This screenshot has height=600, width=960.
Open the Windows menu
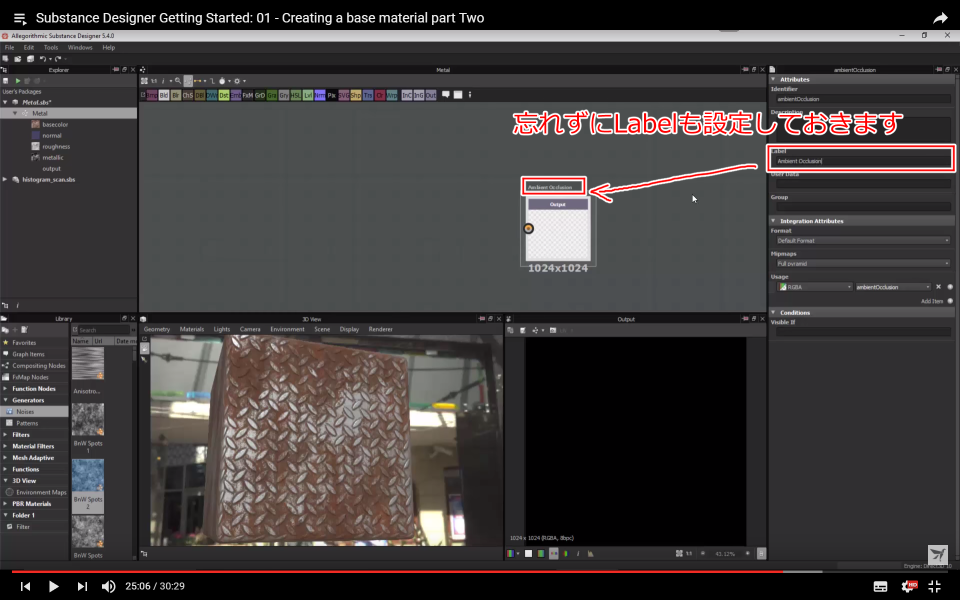pos(80,47)
